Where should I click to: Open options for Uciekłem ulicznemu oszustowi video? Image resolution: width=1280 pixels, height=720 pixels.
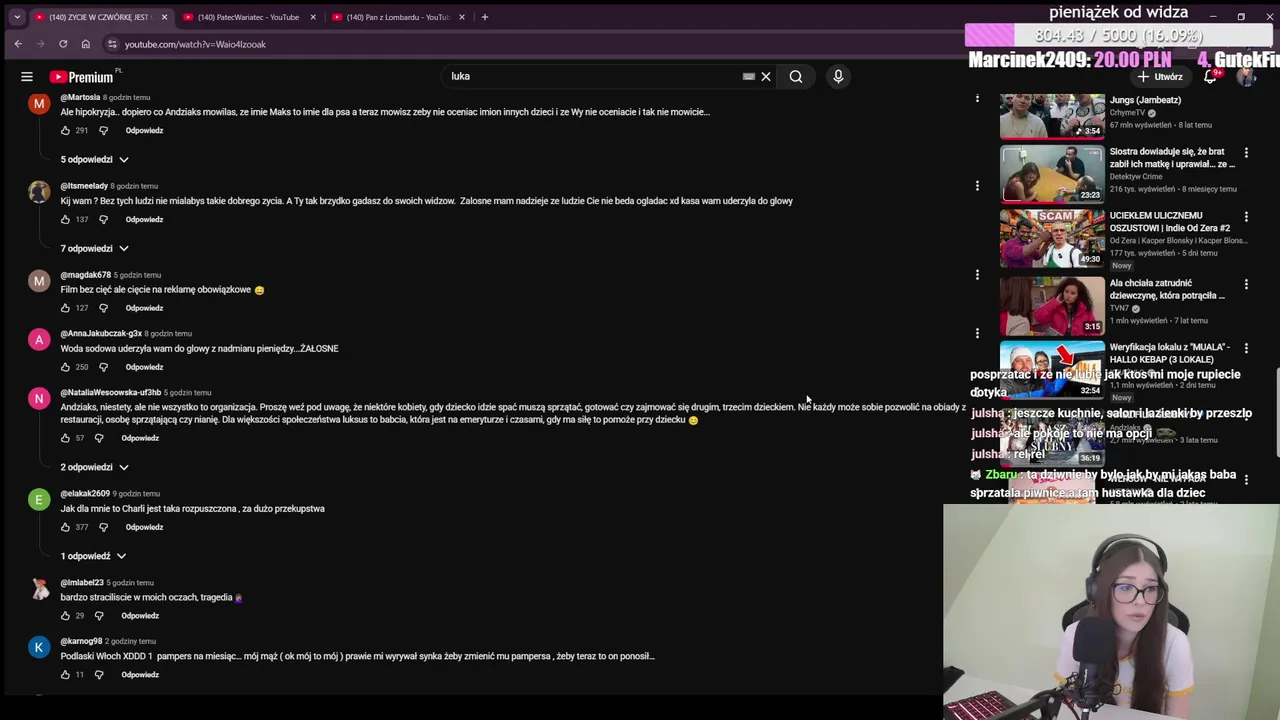tap(1246, 217)
